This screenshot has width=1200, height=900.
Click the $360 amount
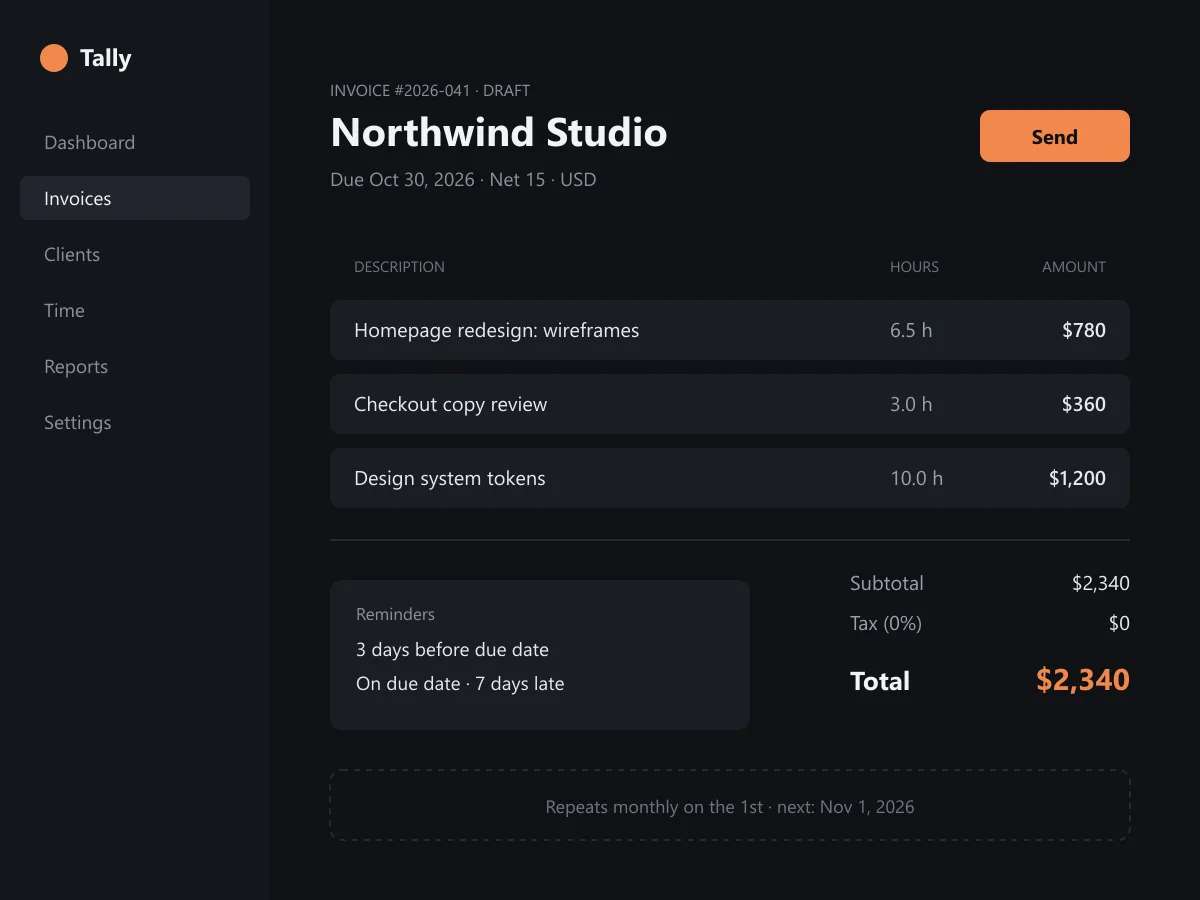pos(1084,404)
